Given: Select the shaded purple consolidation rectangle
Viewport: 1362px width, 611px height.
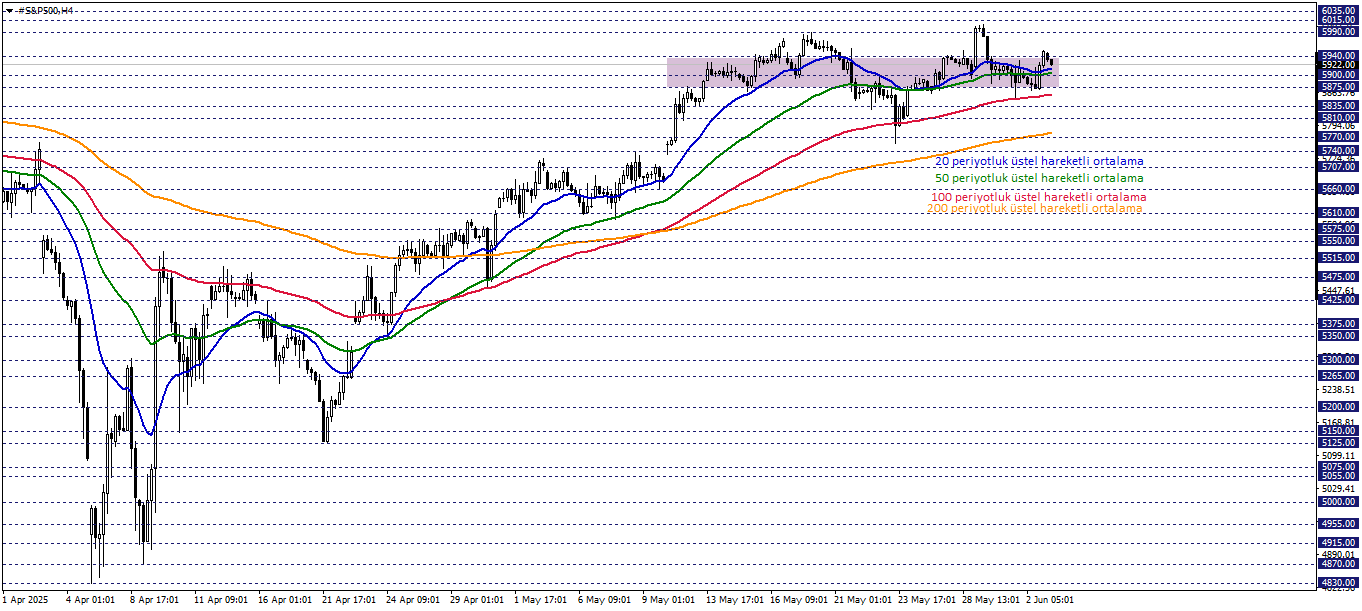Looking at the screenshot, I should tap(862, 72).
